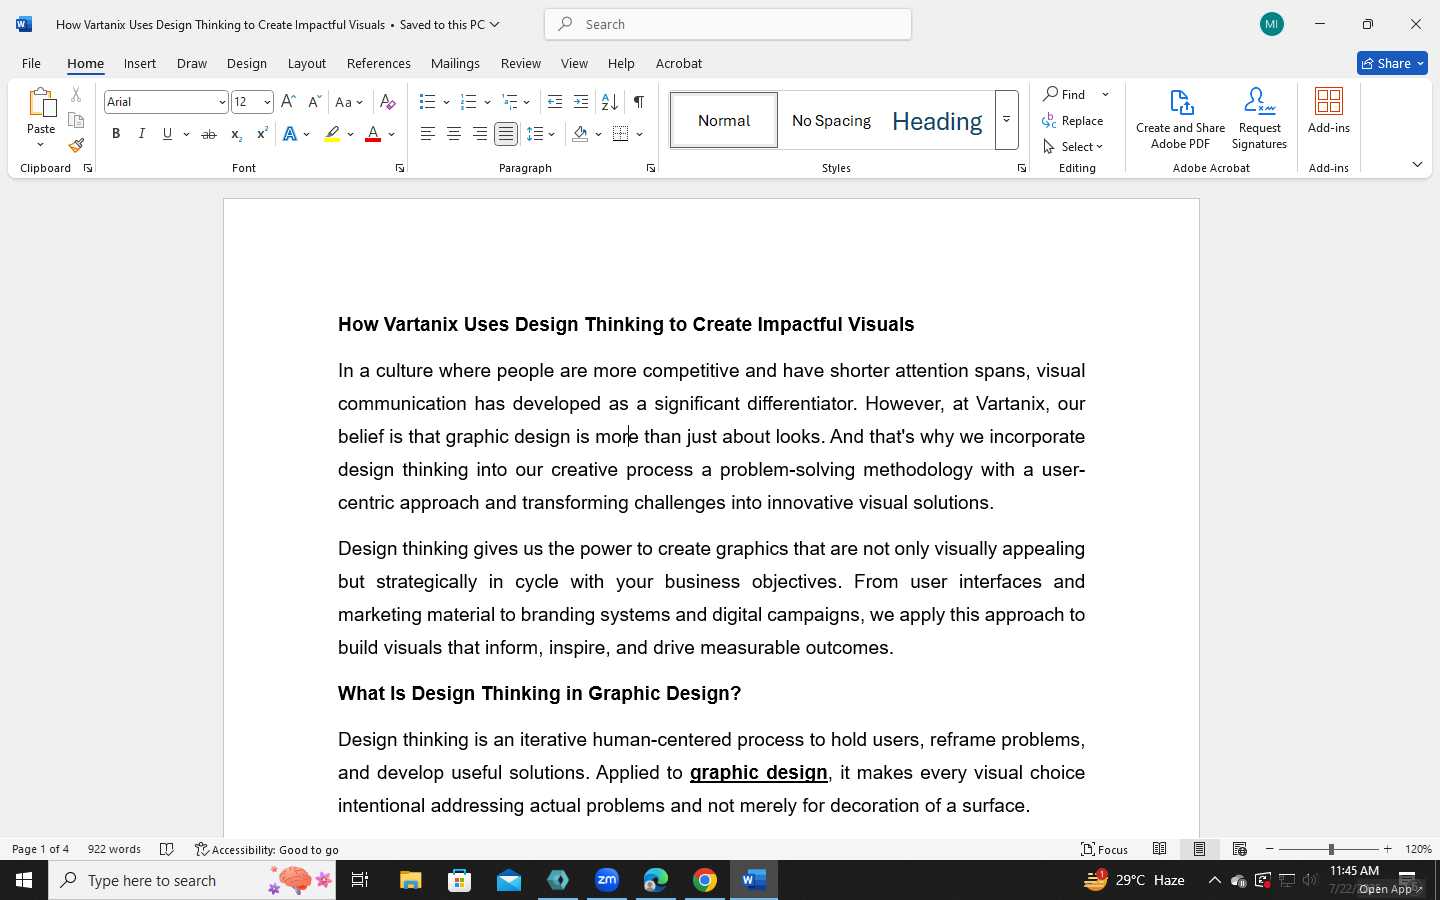Center text alignment icon

click(x=454, y=134)
